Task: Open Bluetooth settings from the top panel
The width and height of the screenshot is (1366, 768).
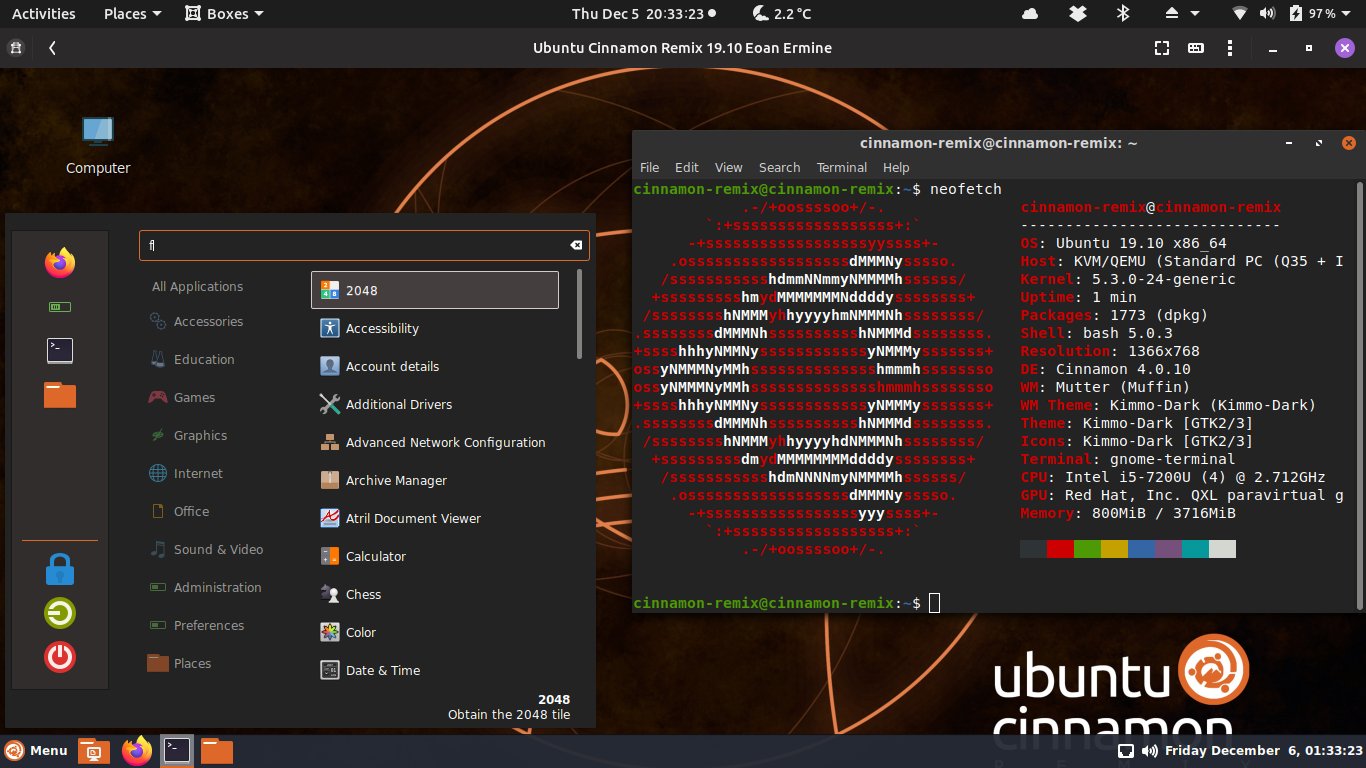Action: tap(1122, 13)
